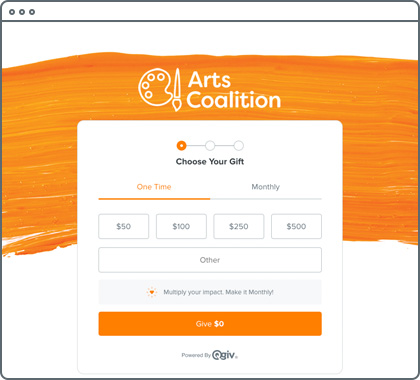Viewport: 420px width, 380px height.
Task: Click the Arts Coalition title text
Action: coord(233,90)
